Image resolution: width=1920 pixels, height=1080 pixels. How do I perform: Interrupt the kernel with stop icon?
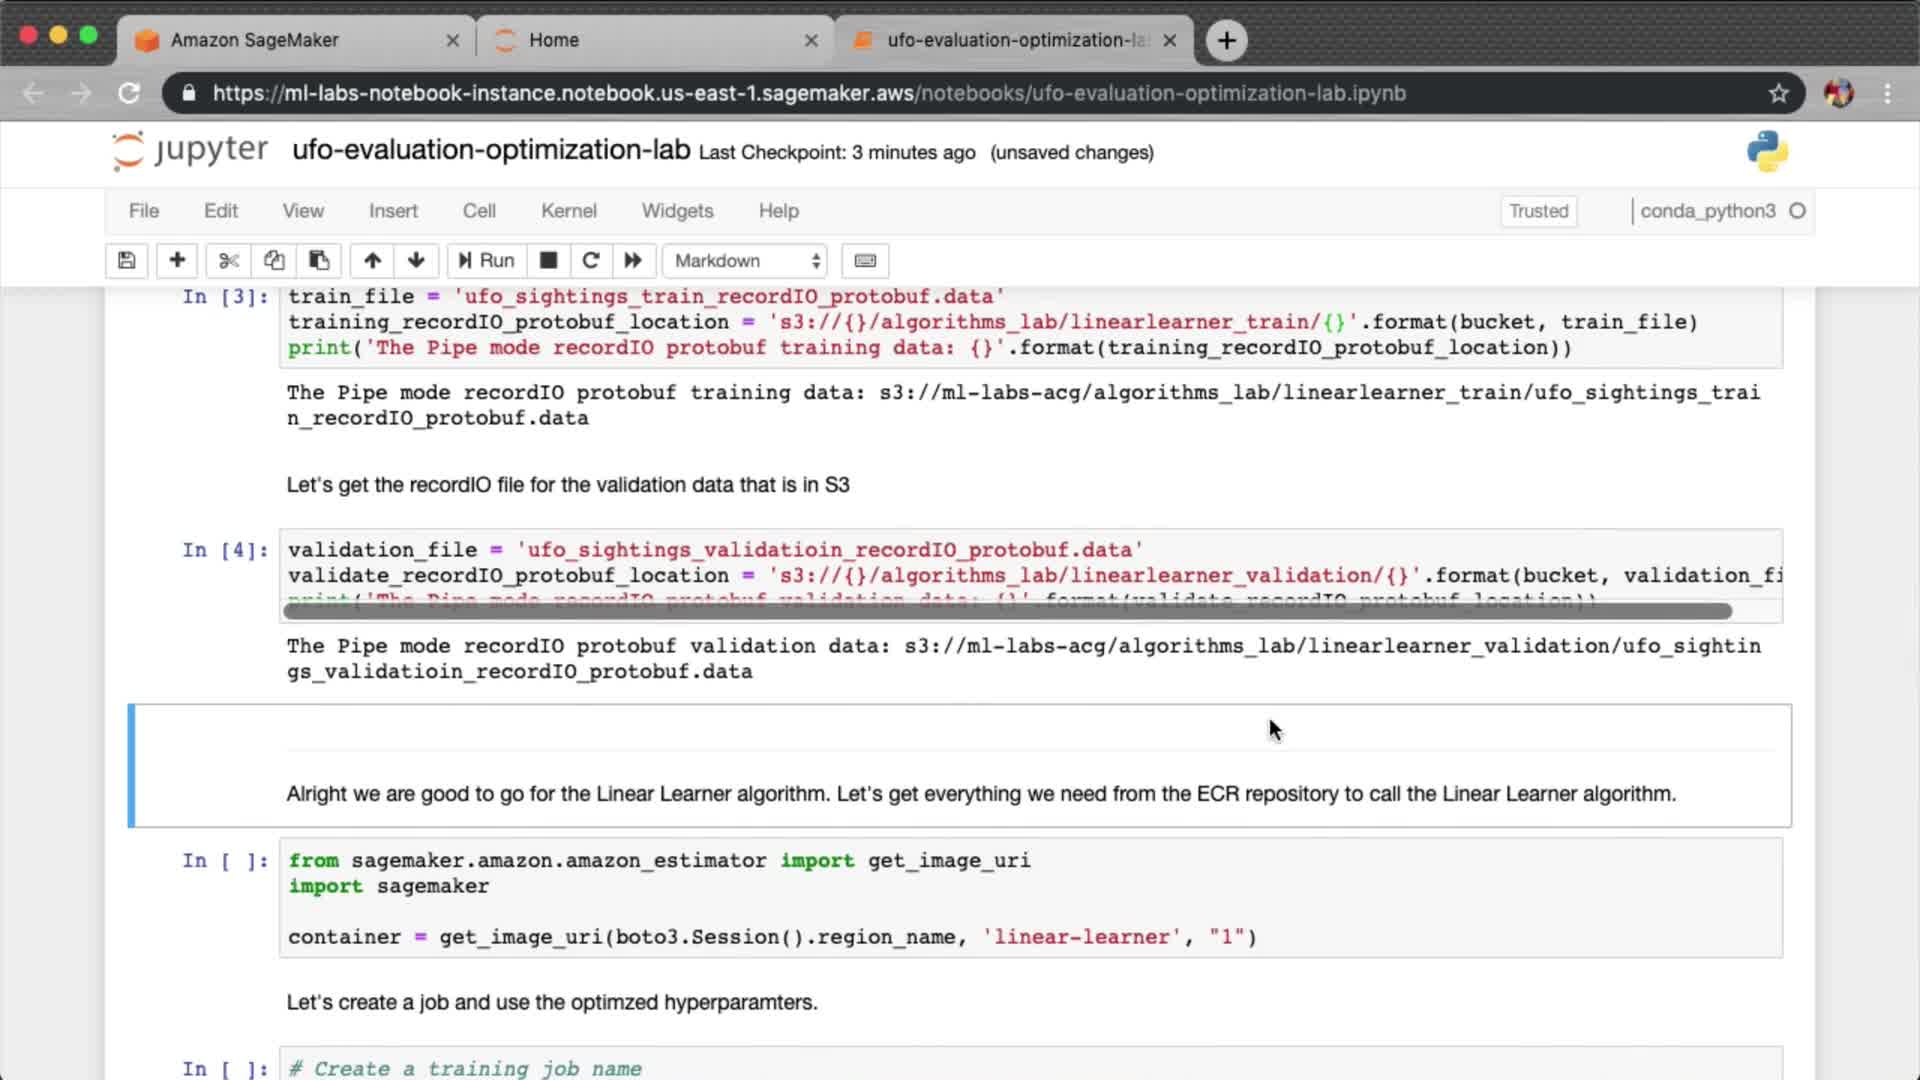(548, 260)
